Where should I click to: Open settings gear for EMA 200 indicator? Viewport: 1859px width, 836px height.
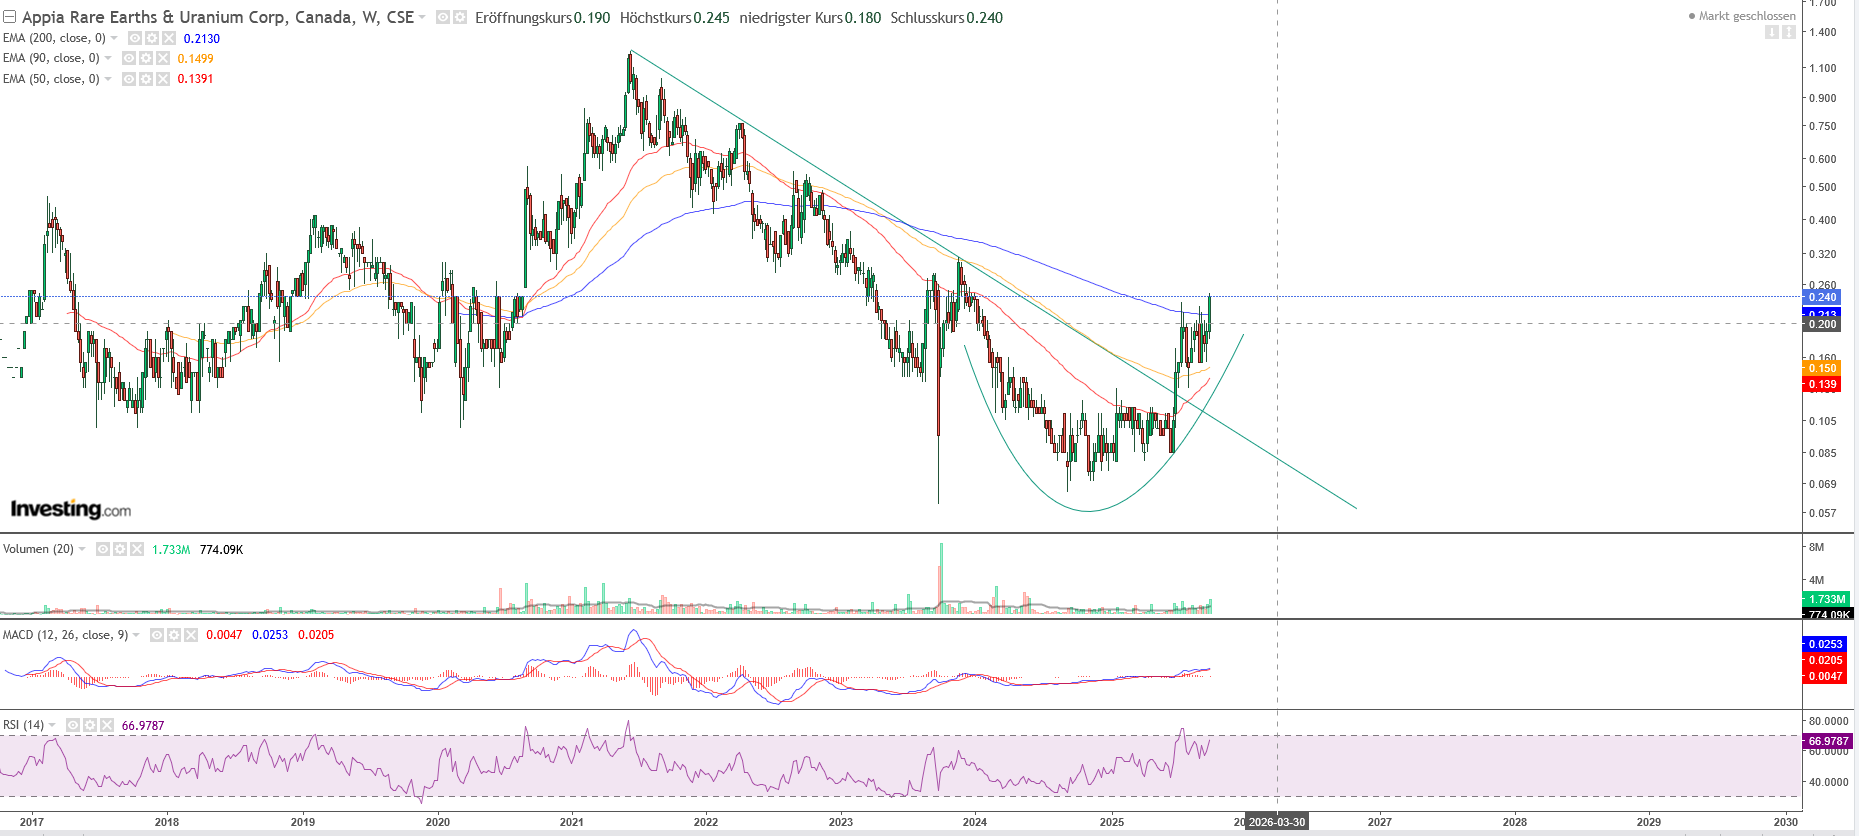click(152, 38)
